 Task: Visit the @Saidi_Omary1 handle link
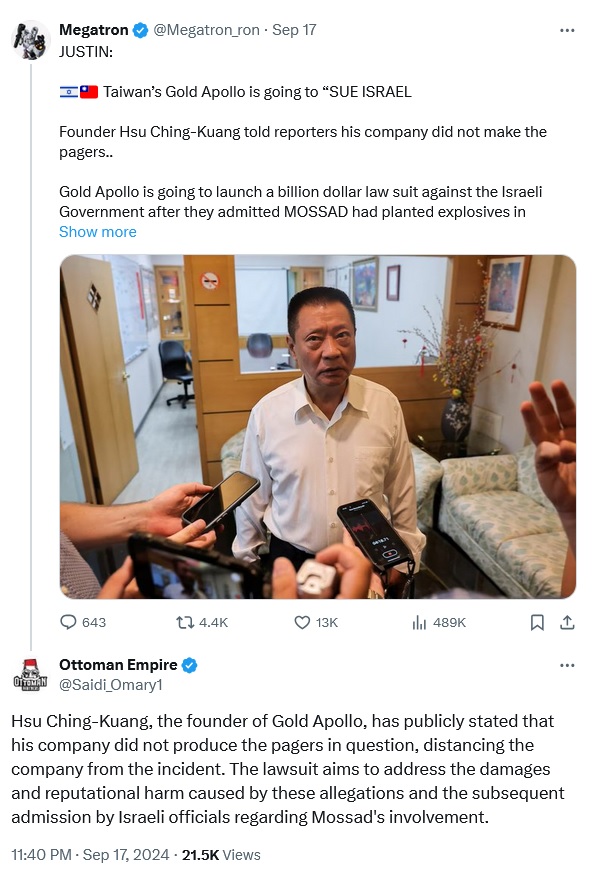(x=111, y=684)
